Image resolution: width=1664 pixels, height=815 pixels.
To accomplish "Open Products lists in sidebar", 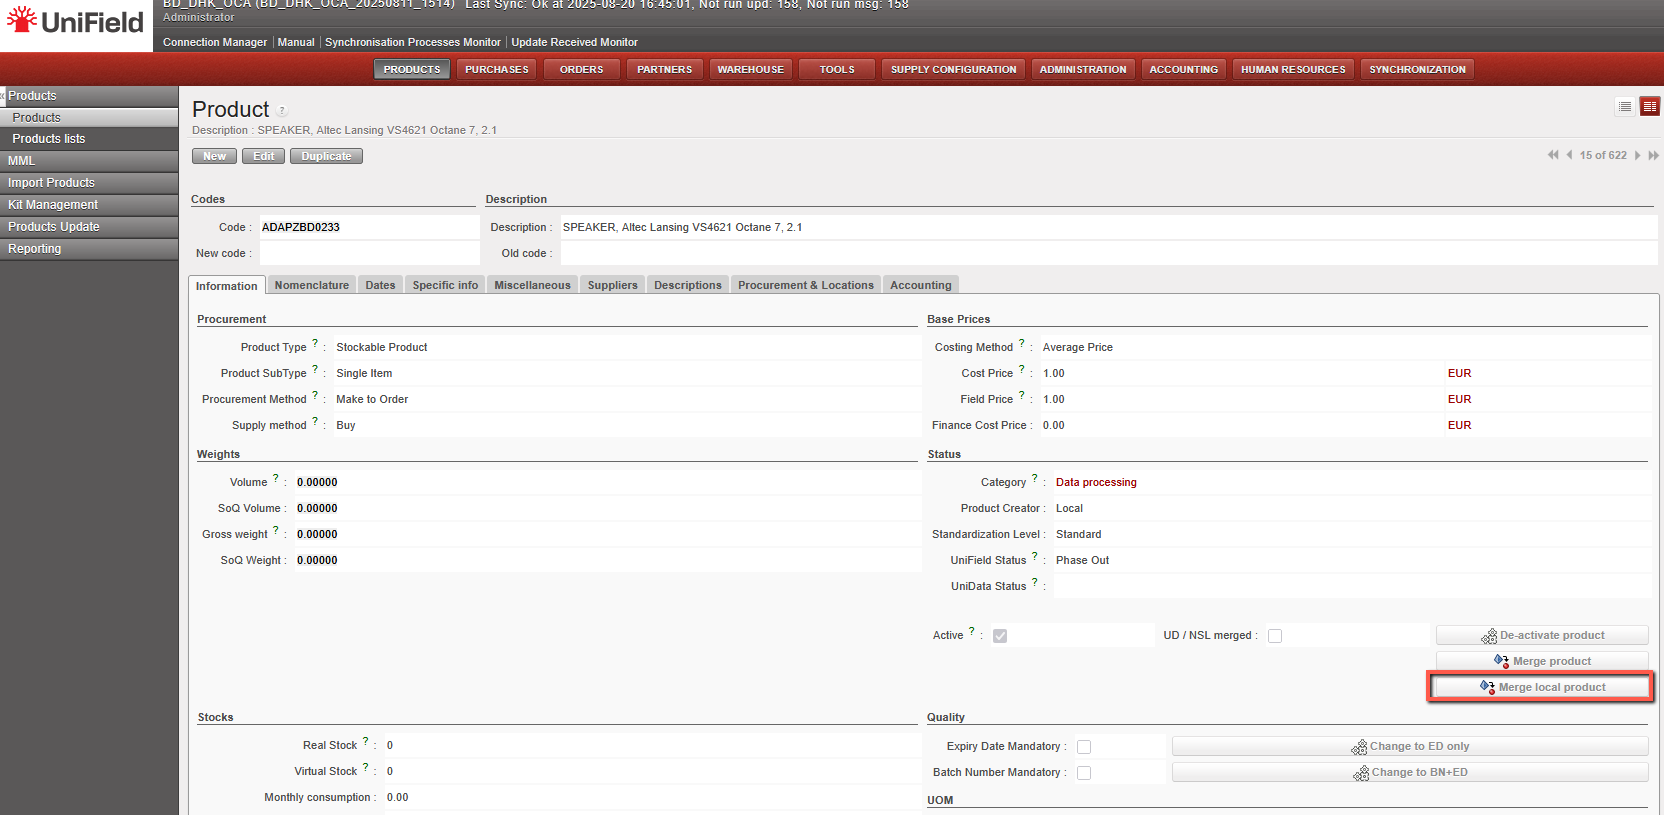I will [x=49, y=139].
